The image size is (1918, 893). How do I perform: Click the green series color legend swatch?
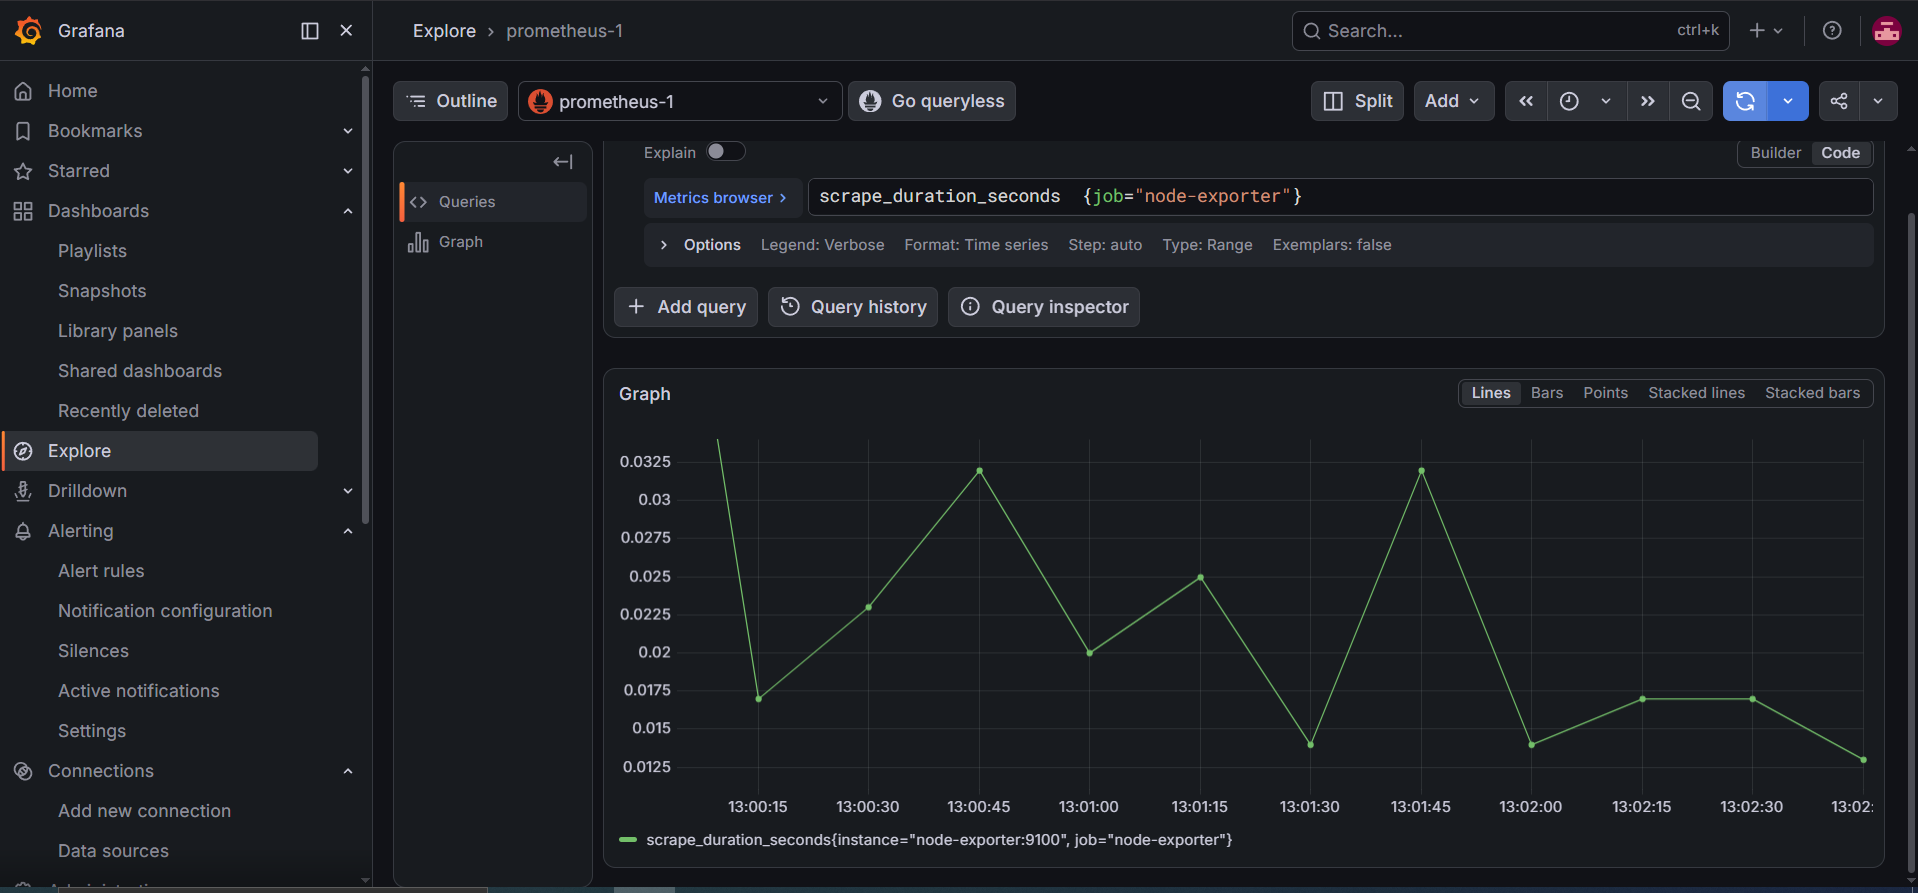tap(628, 840)
